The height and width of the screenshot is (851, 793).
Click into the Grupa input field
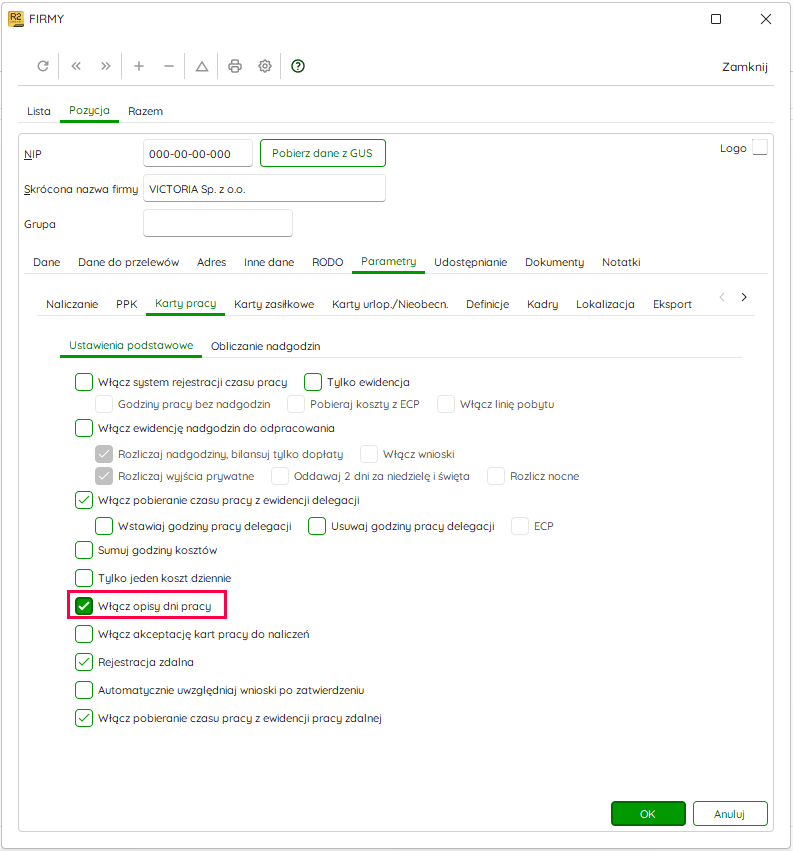tap(218, 223)
